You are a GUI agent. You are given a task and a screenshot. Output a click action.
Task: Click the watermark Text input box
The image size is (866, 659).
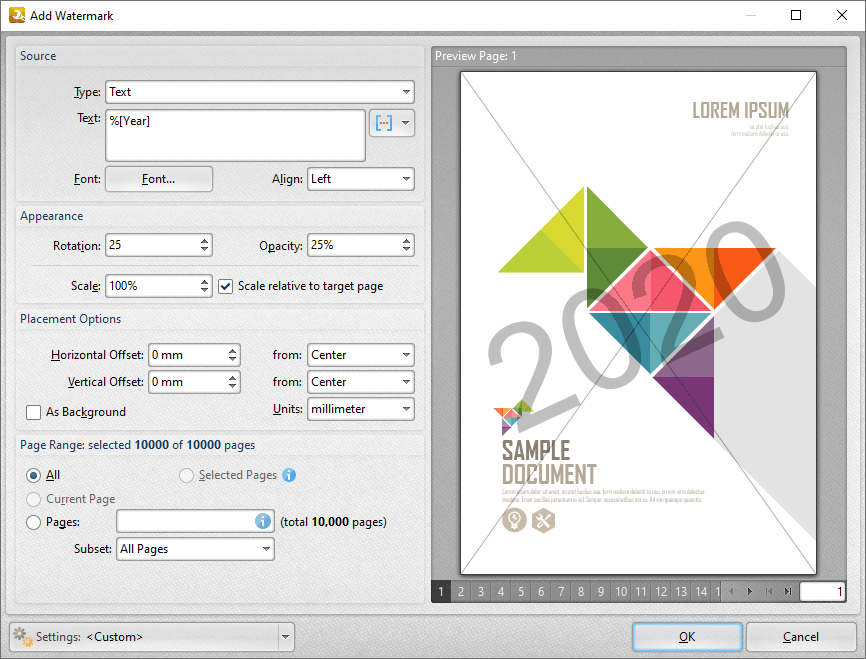pos(235,135)
